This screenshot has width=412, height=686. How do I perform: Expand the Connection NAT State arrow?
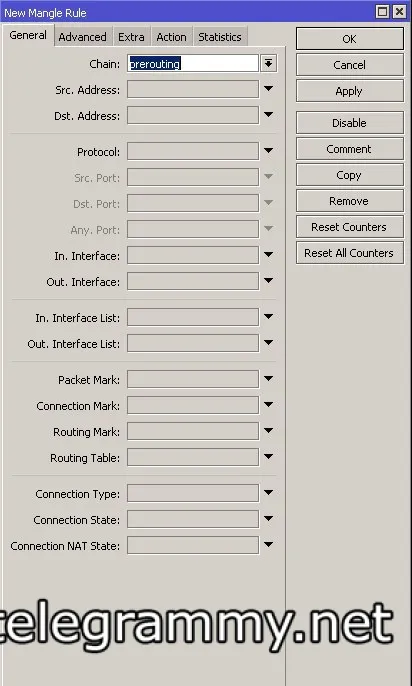click(x=269, y=545)
